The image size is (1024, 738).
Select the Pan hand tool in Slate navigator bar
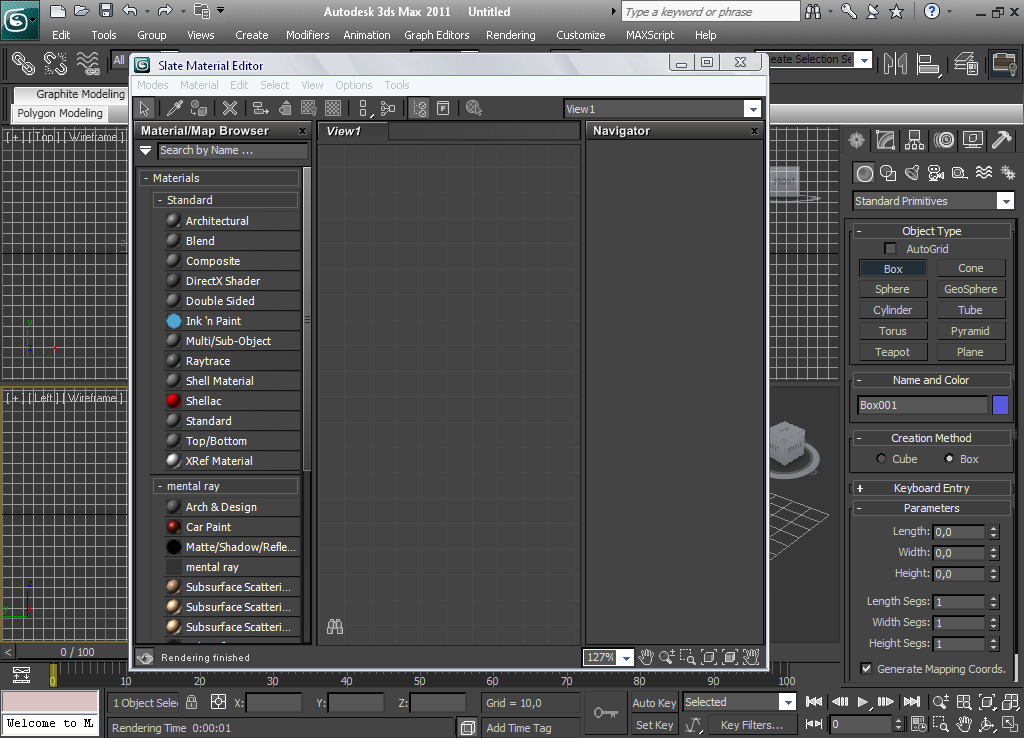[x=646, y=657]
